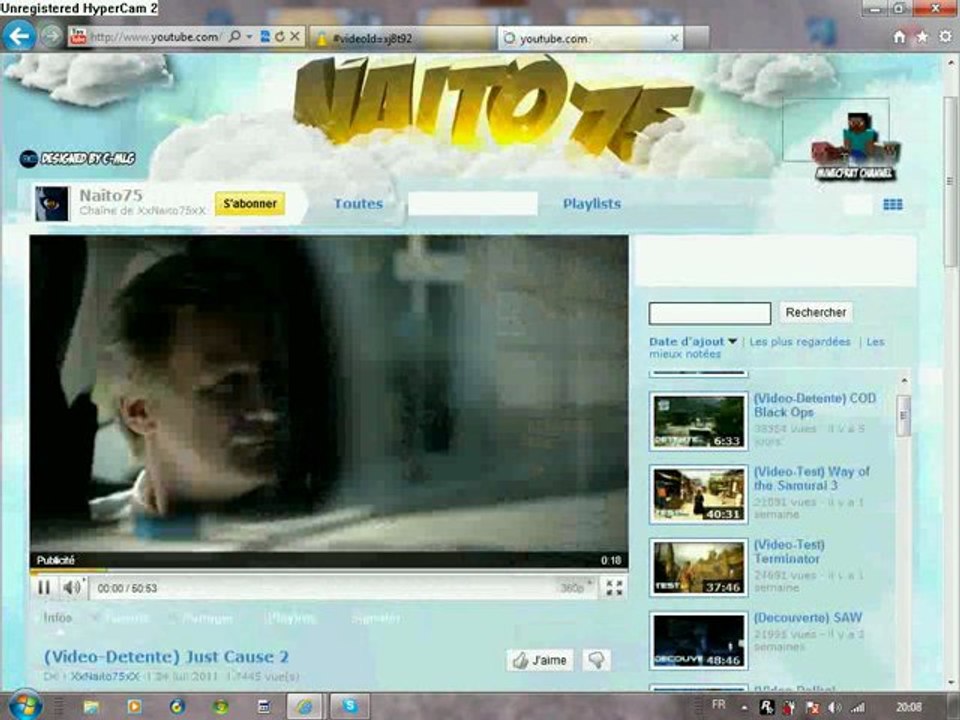Open the browser Home page icon

point(899,37)
